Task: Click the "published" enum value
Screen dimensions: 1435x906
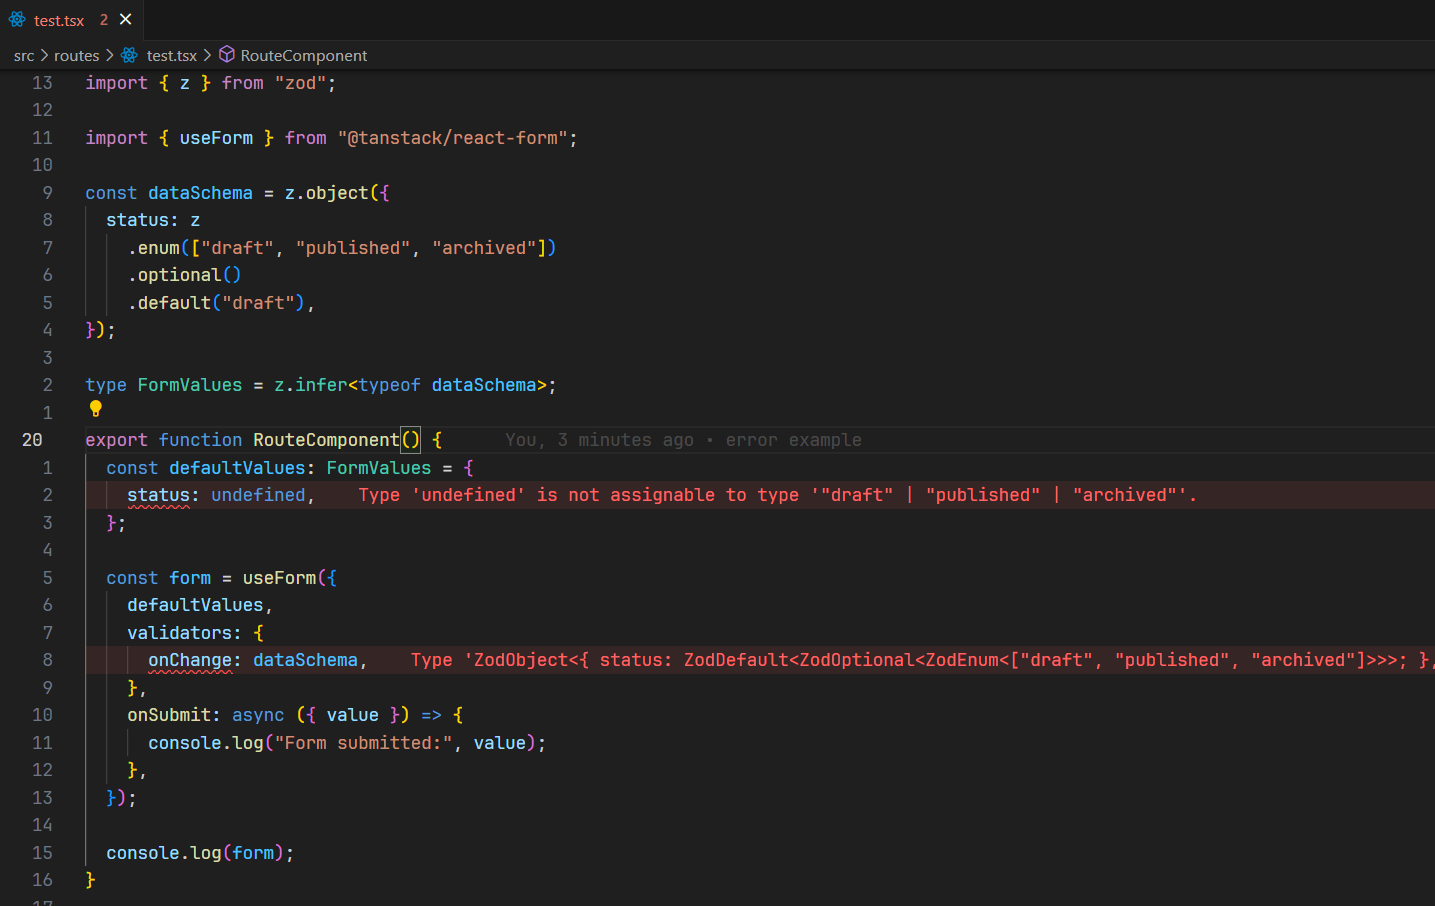Action: [x=353, y=248]
